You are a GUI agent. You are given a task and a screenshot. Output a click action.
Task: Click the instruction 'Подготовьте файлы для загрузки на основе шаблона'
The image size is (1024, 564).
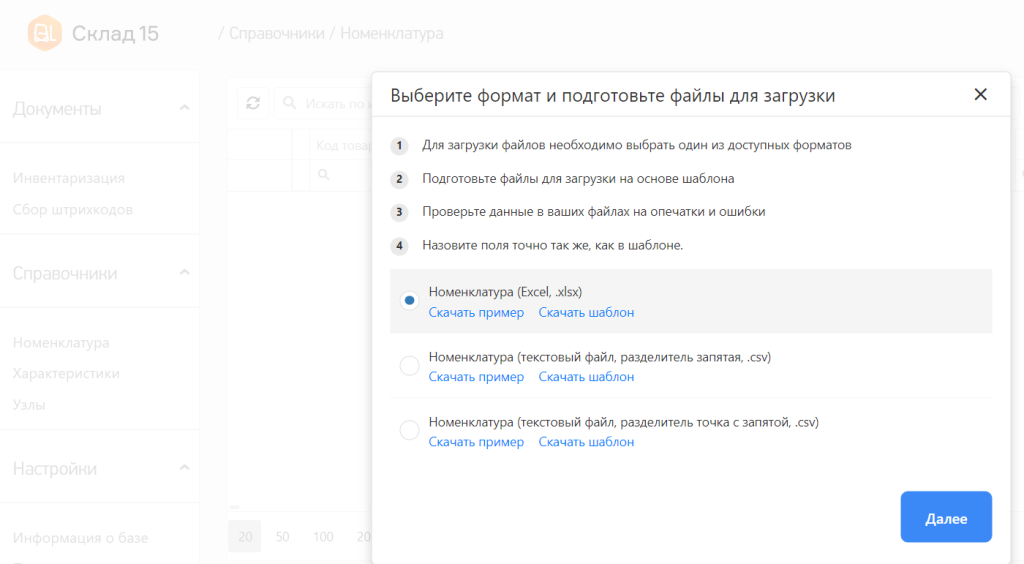[x=578, y=178]
